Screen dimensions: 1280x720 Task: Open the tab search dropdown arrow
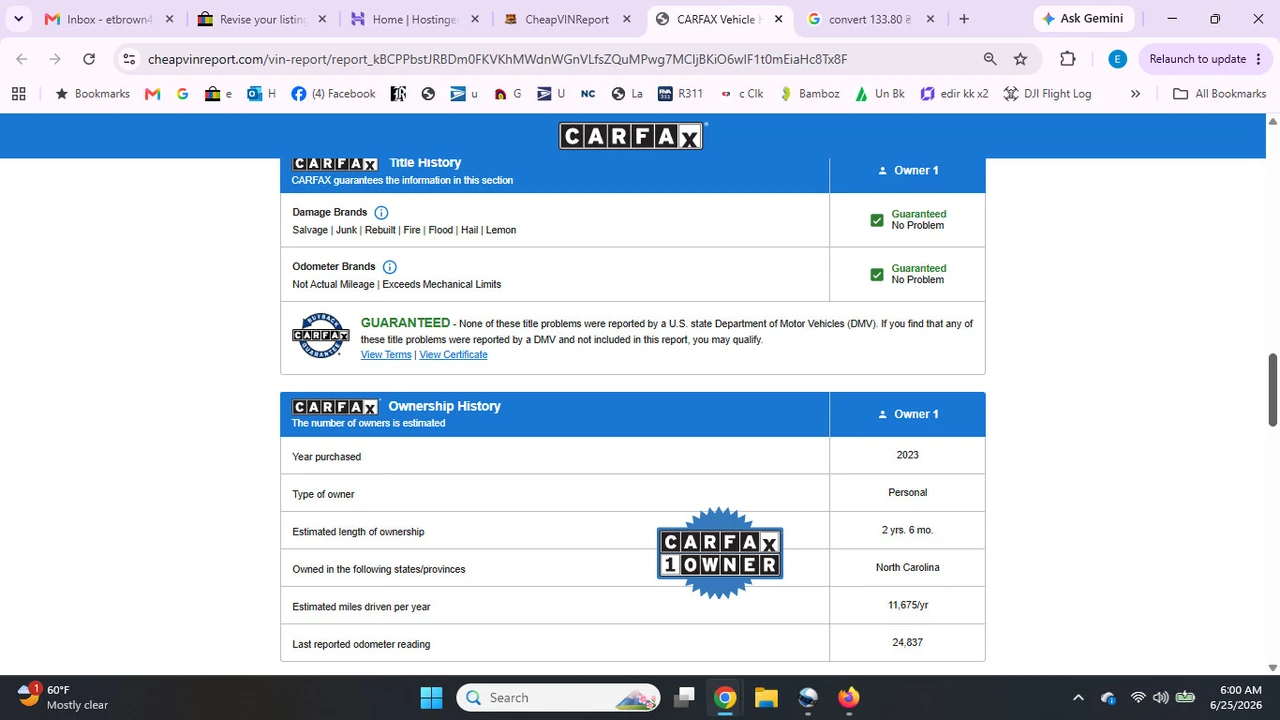click(x=18, y=19)
